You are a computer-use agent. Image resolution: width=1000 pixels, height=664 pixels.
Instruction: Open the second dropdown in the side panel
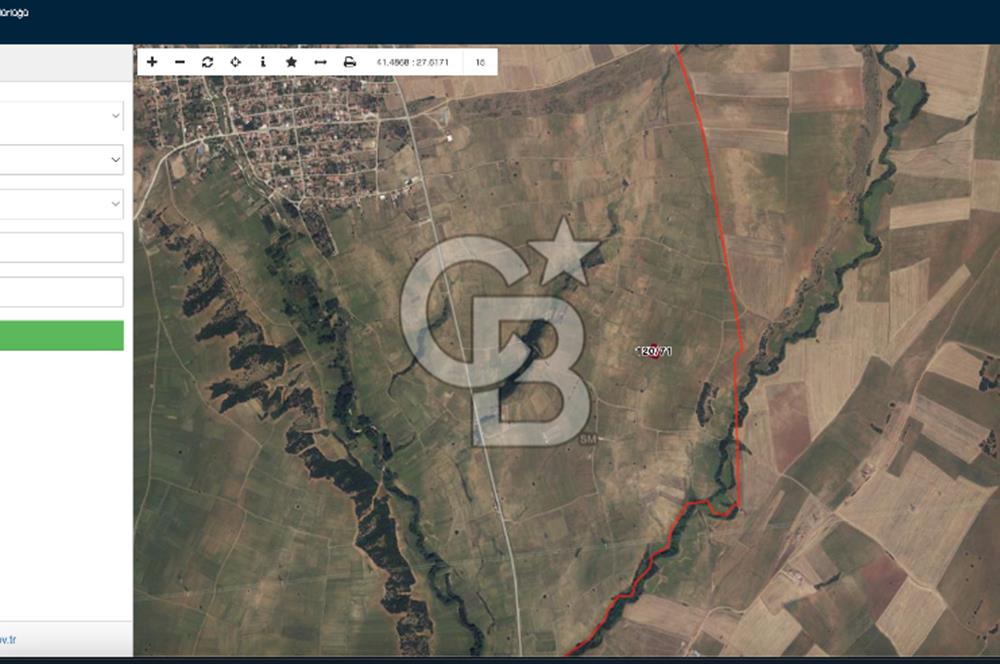pos(60,159)
